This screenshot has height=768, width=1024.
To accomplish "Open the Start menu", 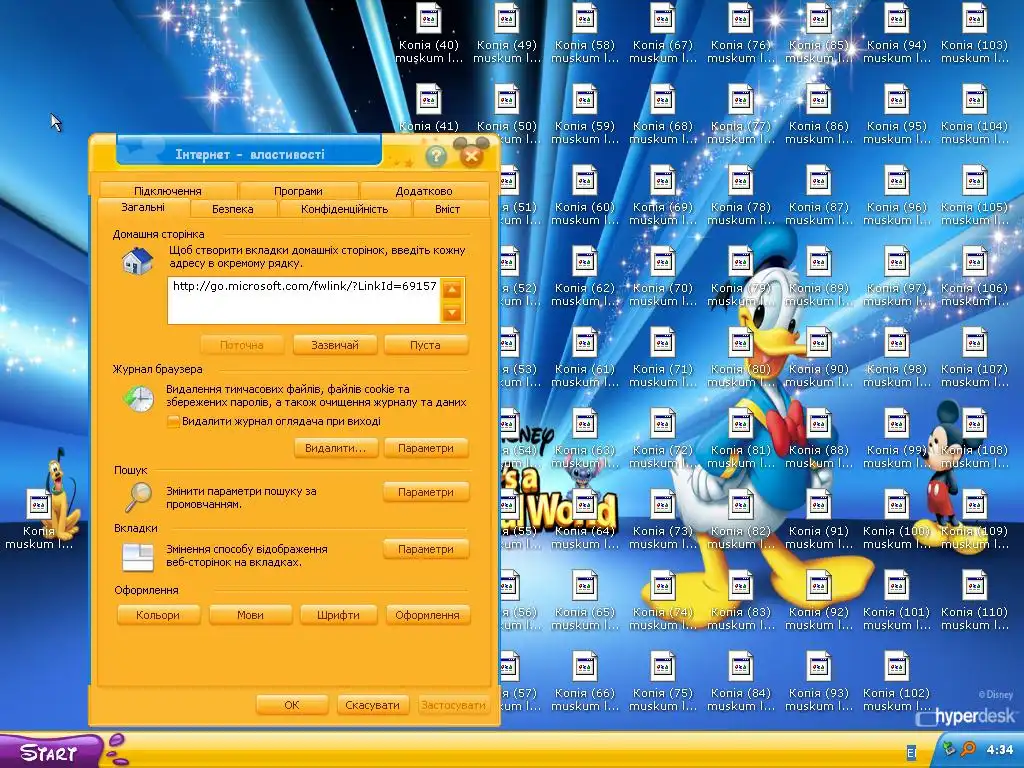I will click(51, 751).
